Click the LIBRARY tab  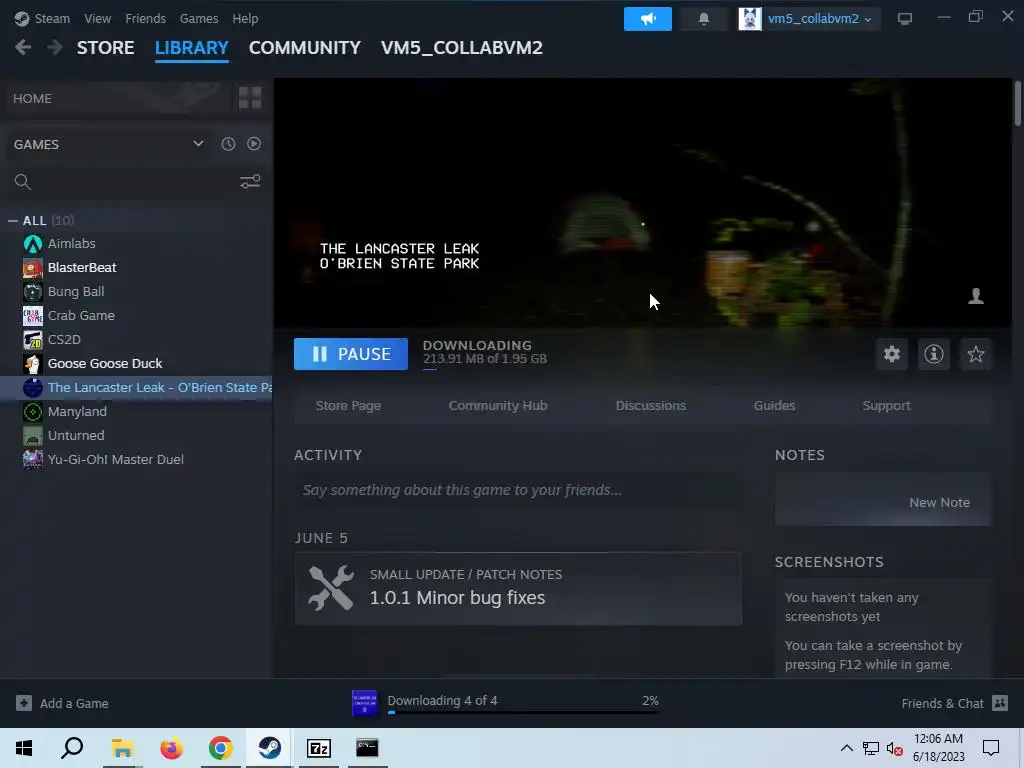pos(191,48)
